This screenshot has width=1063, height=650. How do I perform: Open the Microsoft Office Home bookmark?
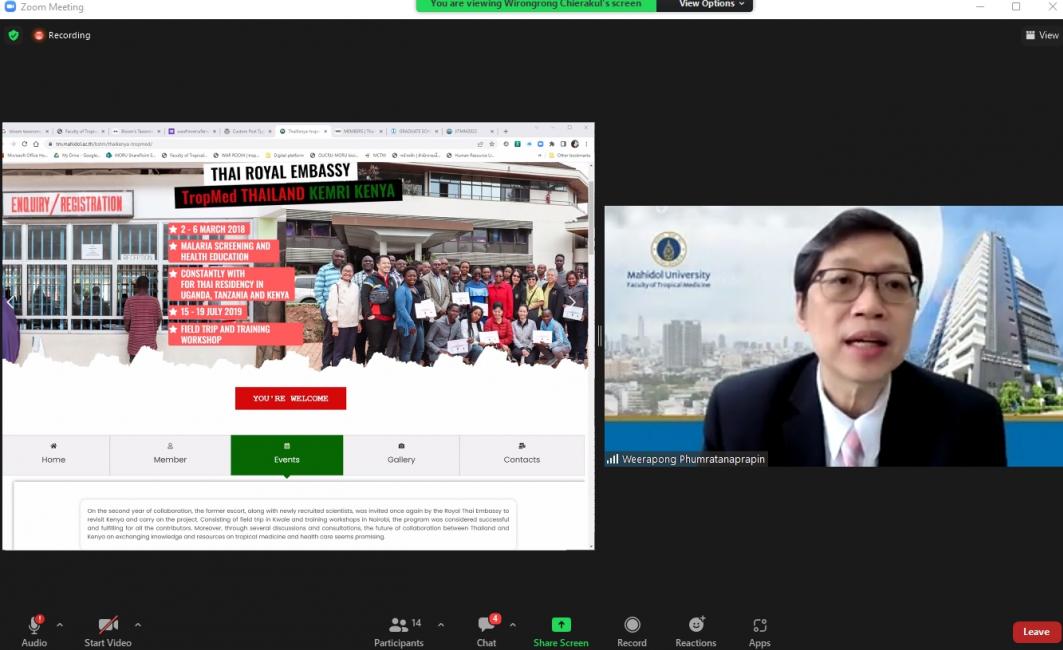pos(26,155)
